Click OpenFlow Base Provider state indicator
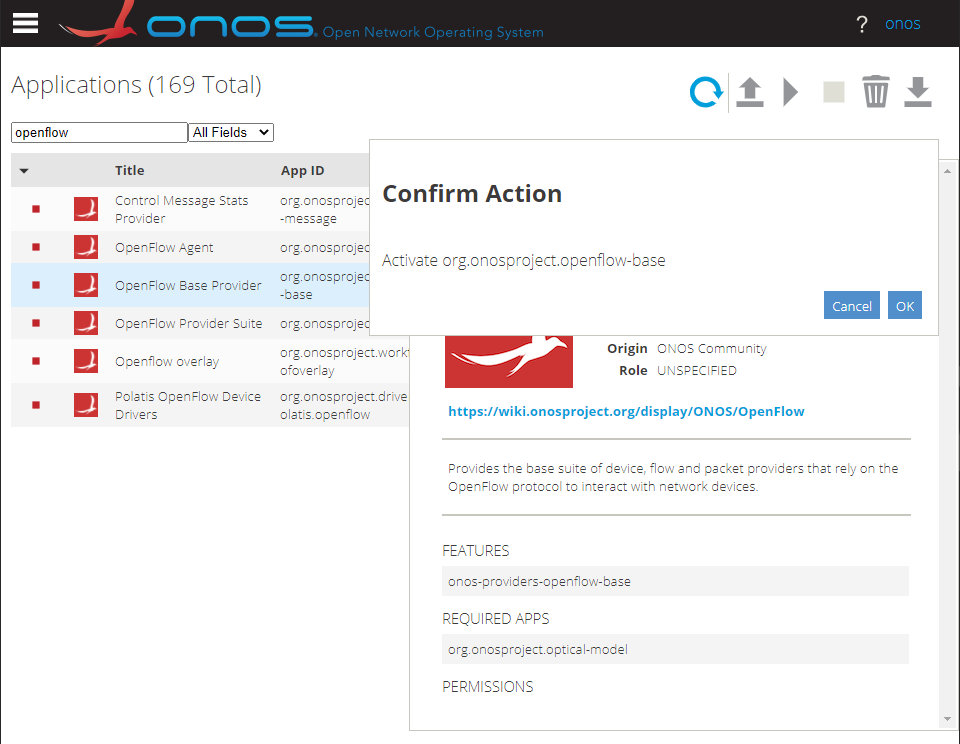 coord(36,285)
